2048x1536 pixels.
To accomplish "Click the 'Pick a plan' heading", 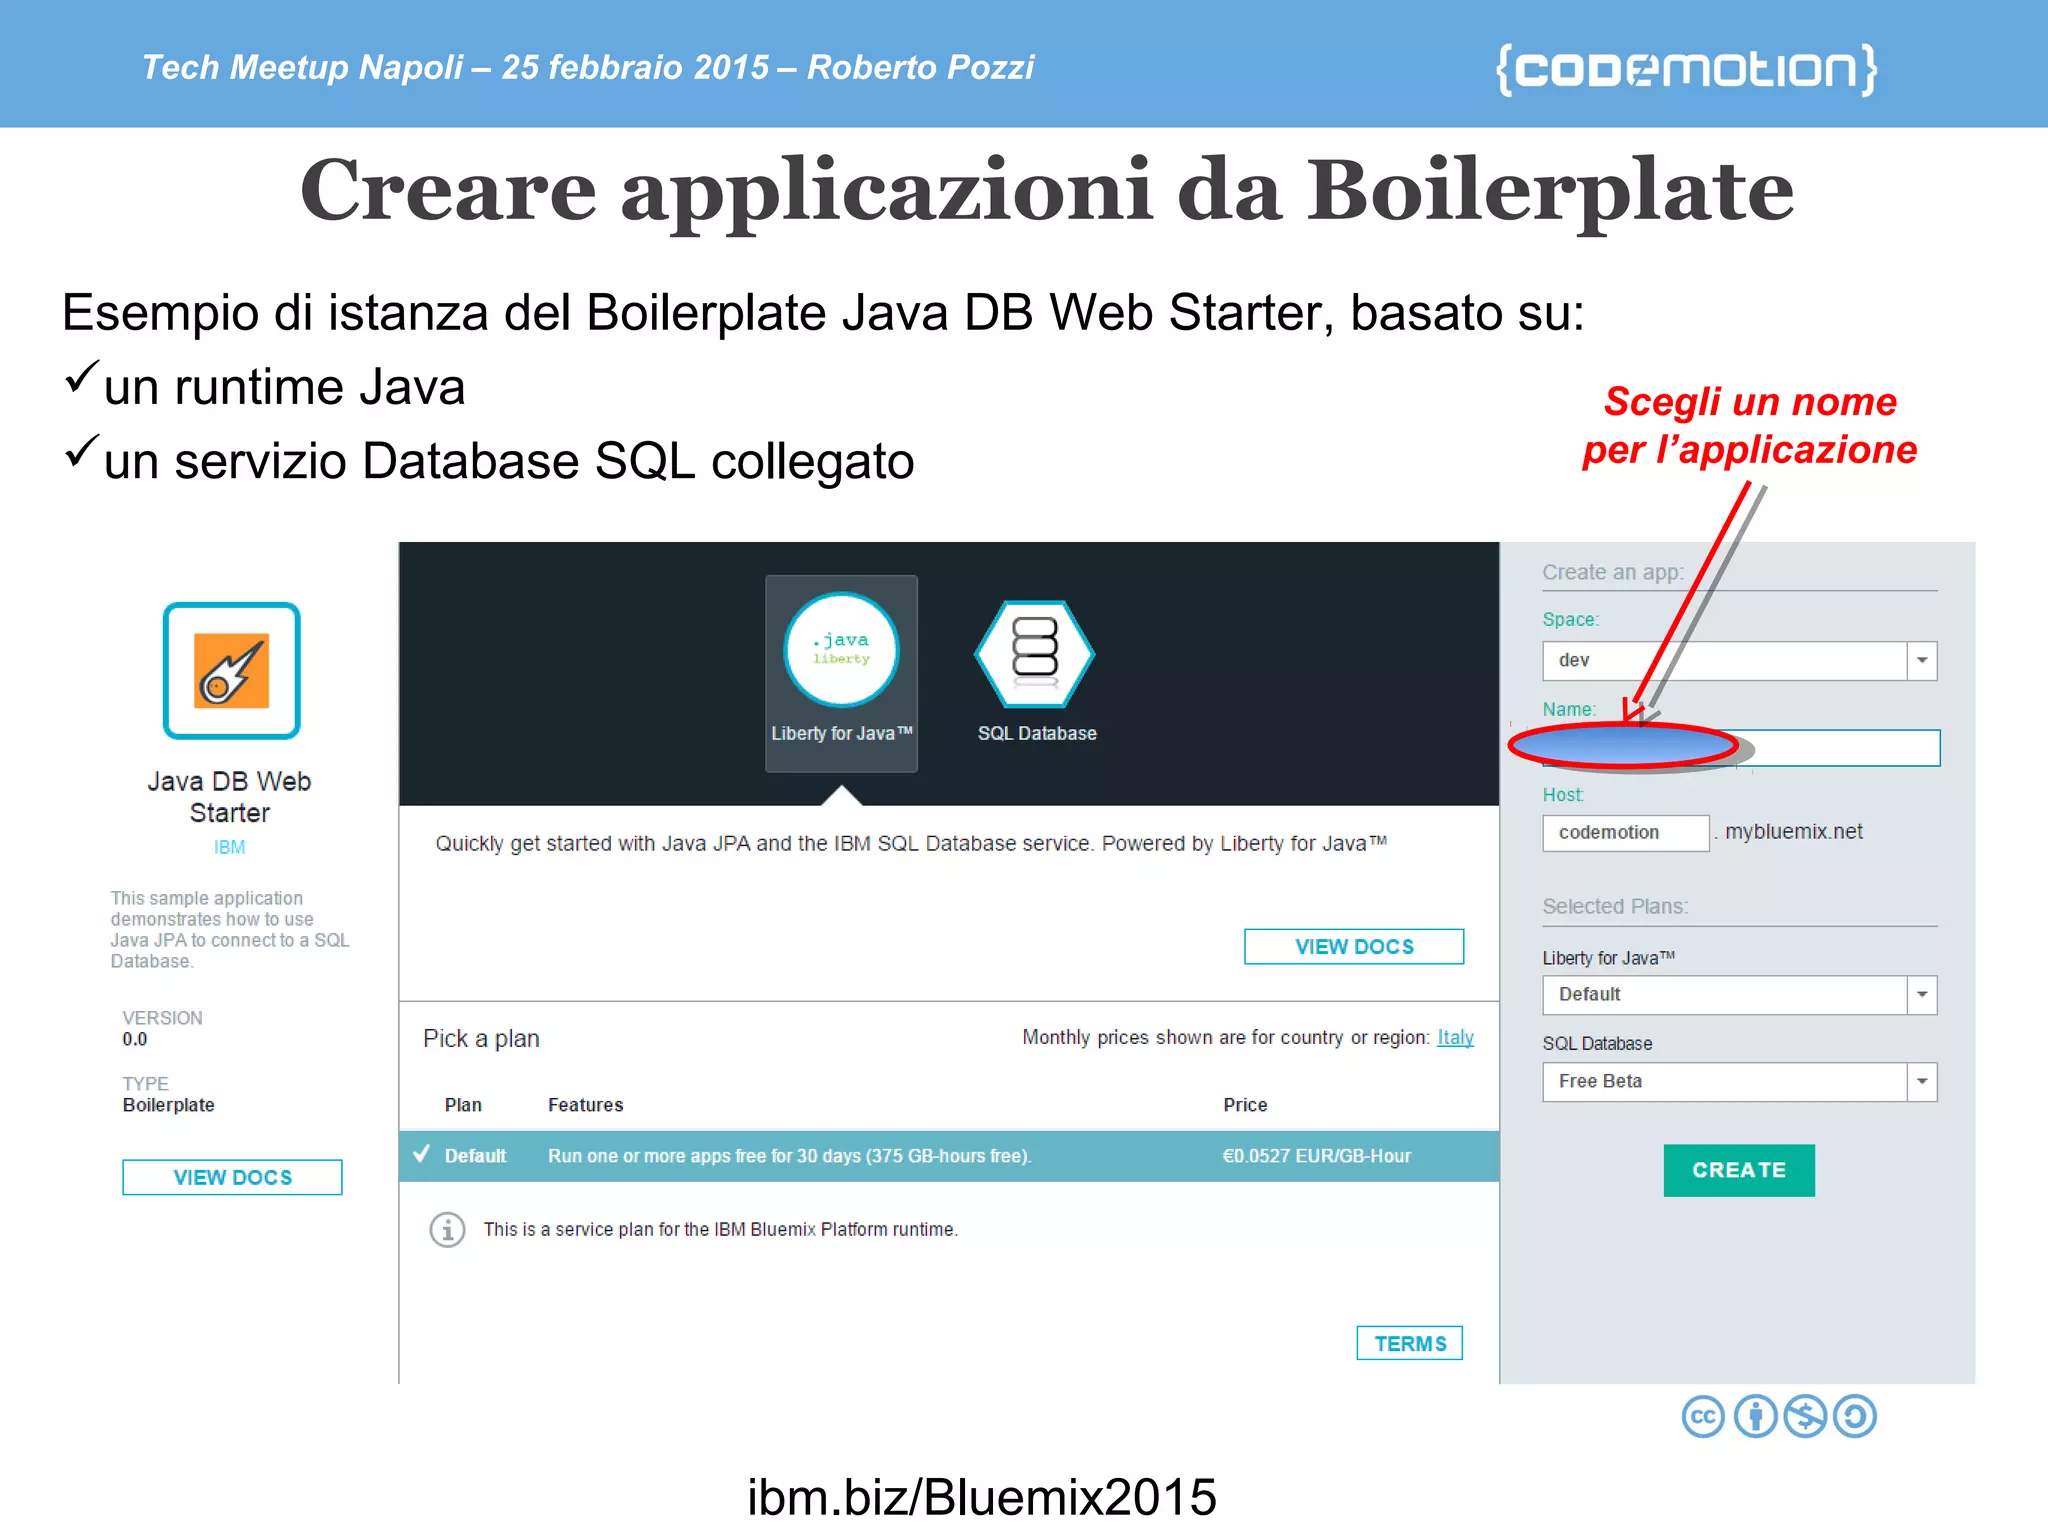I will pos(481,1039).
